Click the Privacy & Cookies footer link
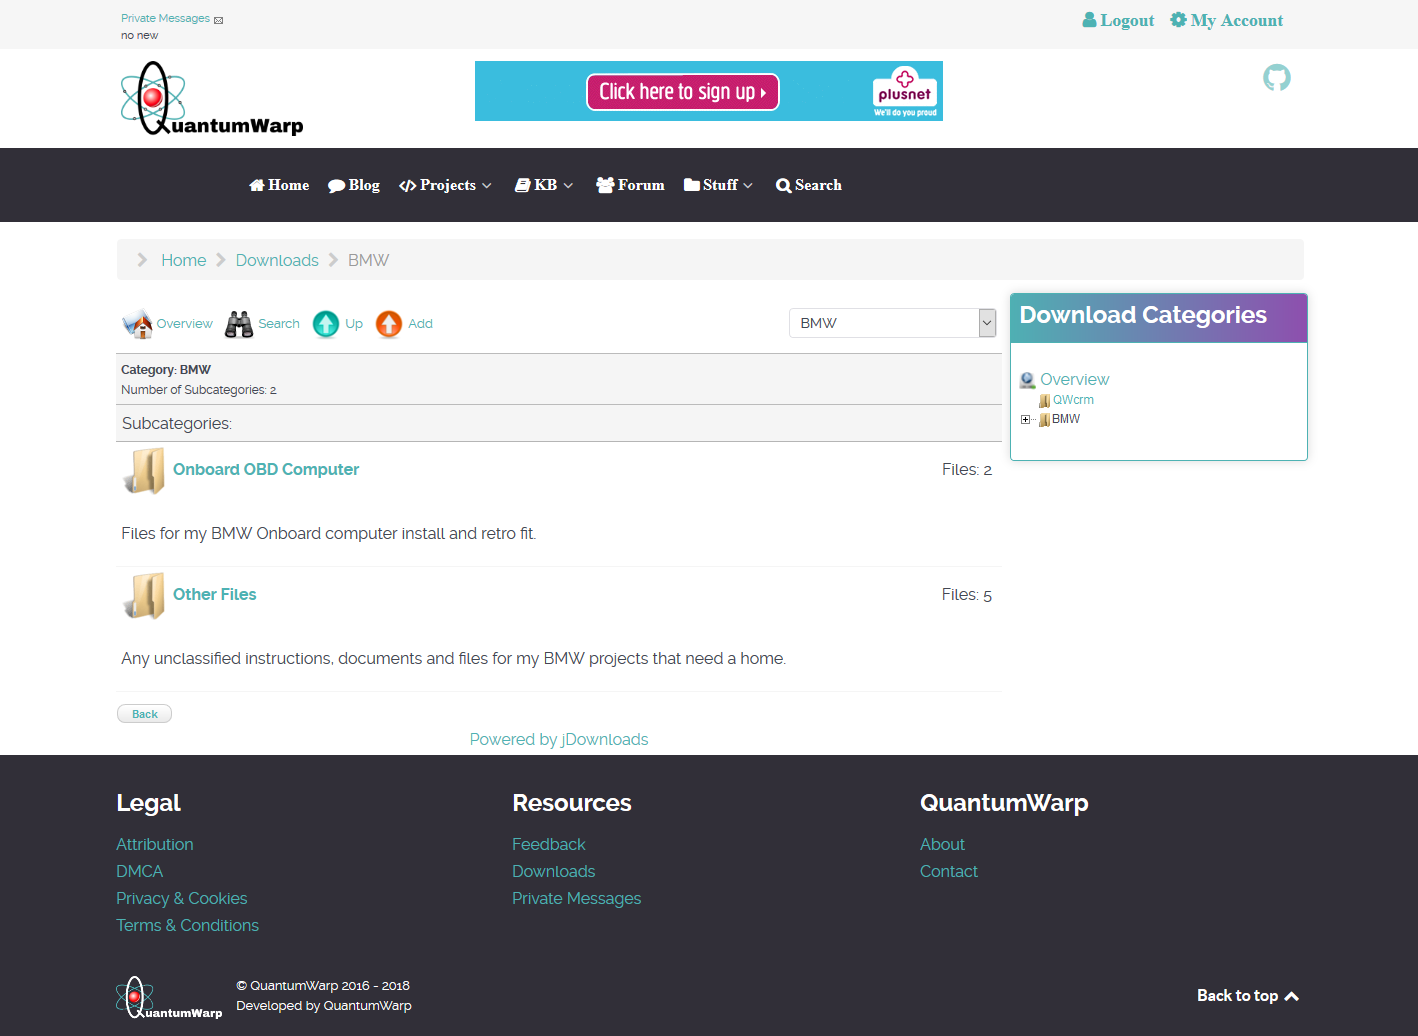Screen dimensions: 1418x1036 181,898
